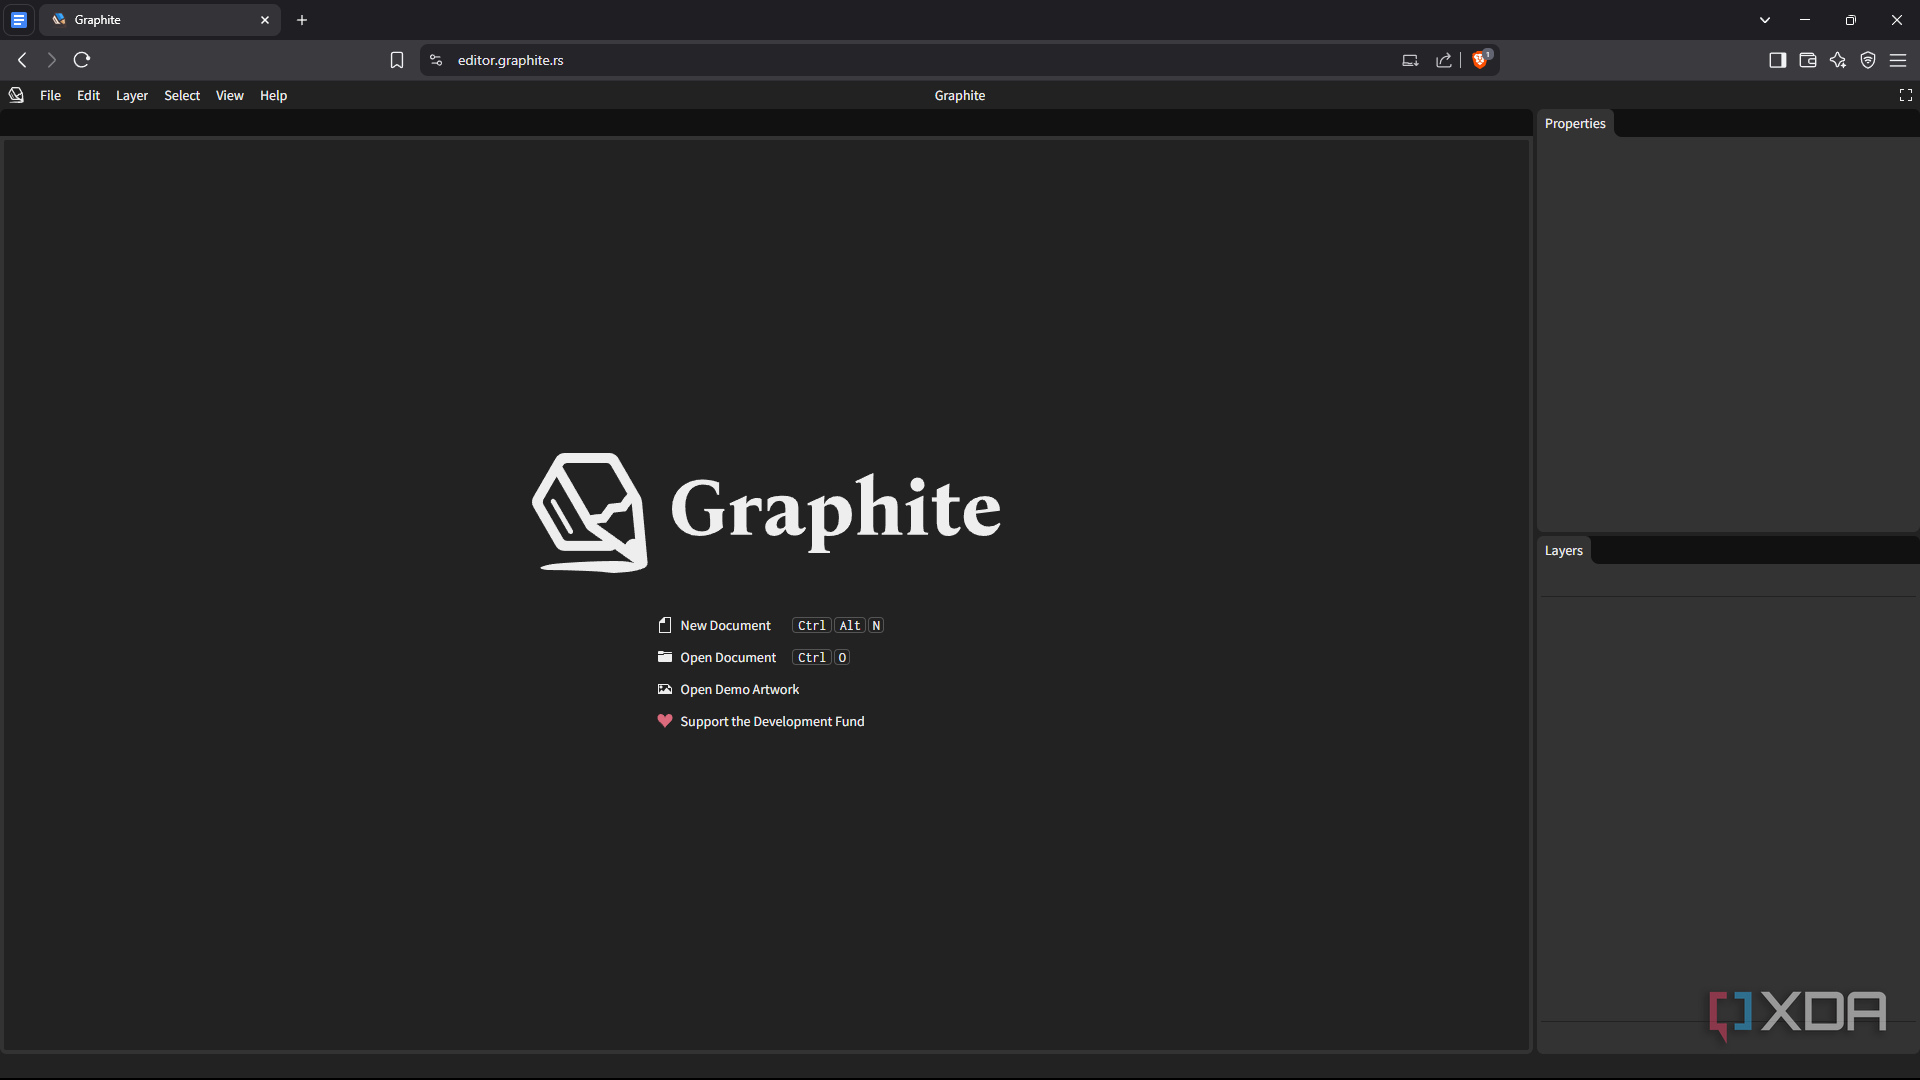The image size is (1920, 1080).
Task: Open the Help menu
Action: click(x=273, y=95)
